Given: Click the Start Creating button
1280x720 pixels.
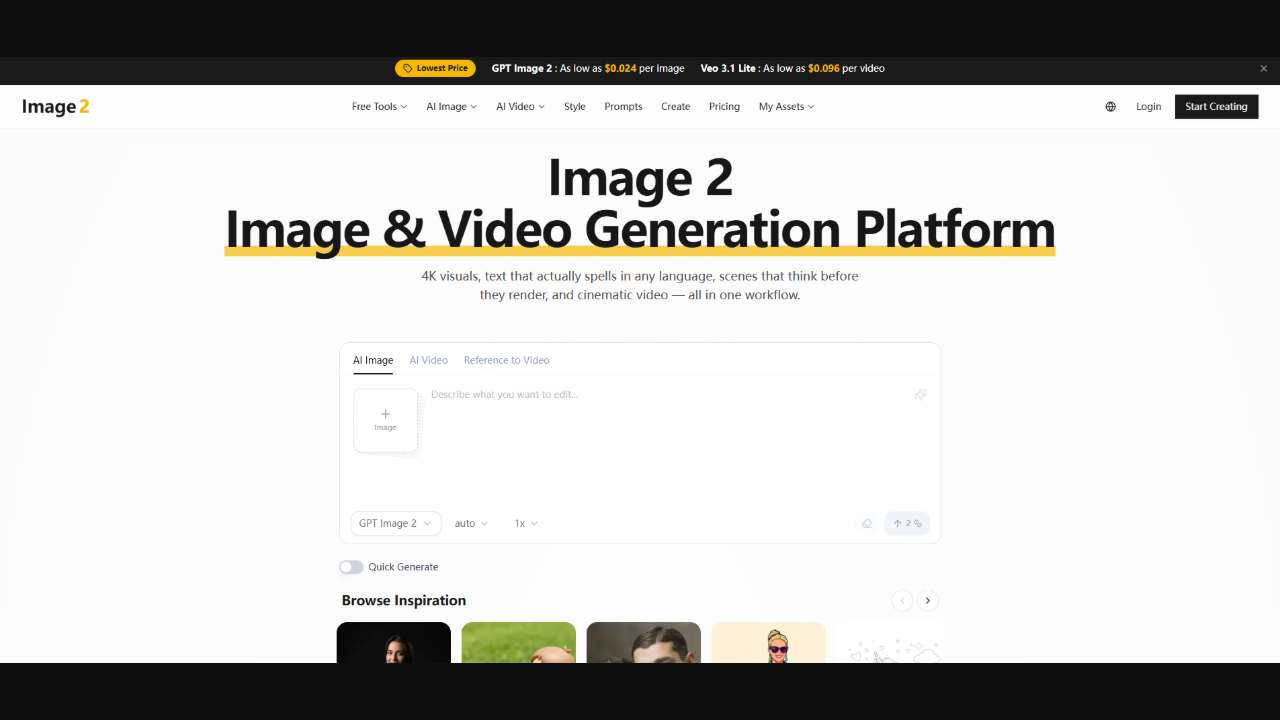Looking at the screenshot, I should pos(1216,106).
